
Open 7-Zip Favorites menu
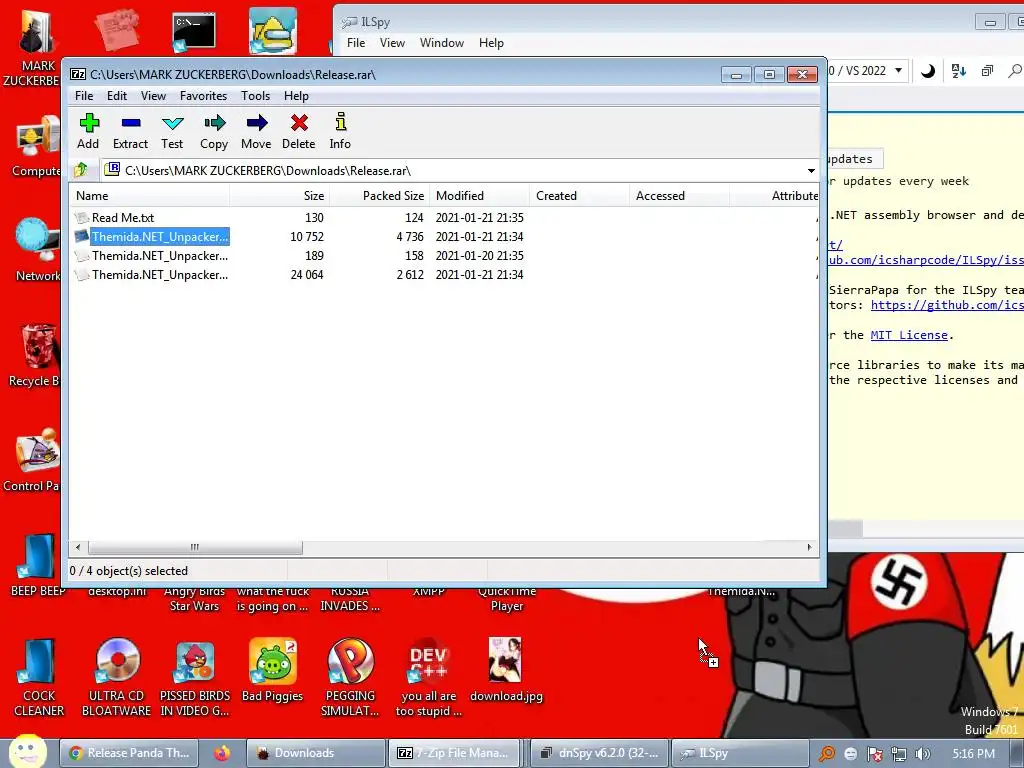203,96
